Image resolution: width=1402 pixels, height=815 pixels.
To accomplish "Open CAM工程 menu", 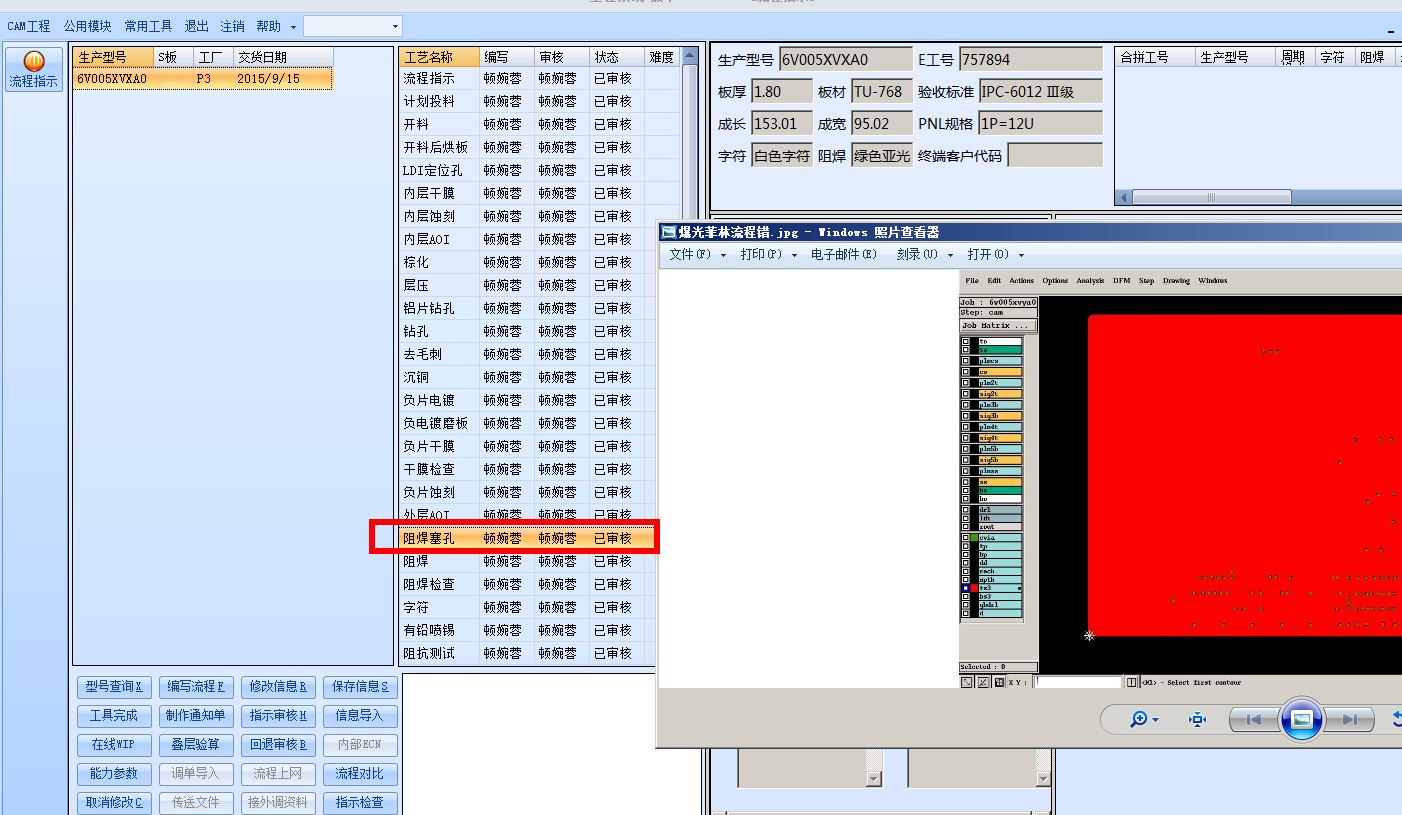I will tap(29, 26).
